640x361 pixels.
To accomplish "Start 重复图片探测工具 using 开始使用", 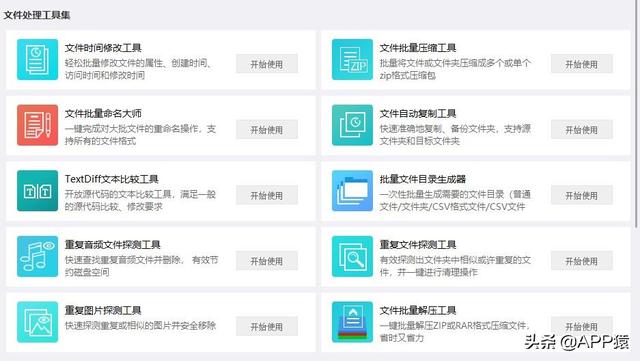I will coord(267,327).
